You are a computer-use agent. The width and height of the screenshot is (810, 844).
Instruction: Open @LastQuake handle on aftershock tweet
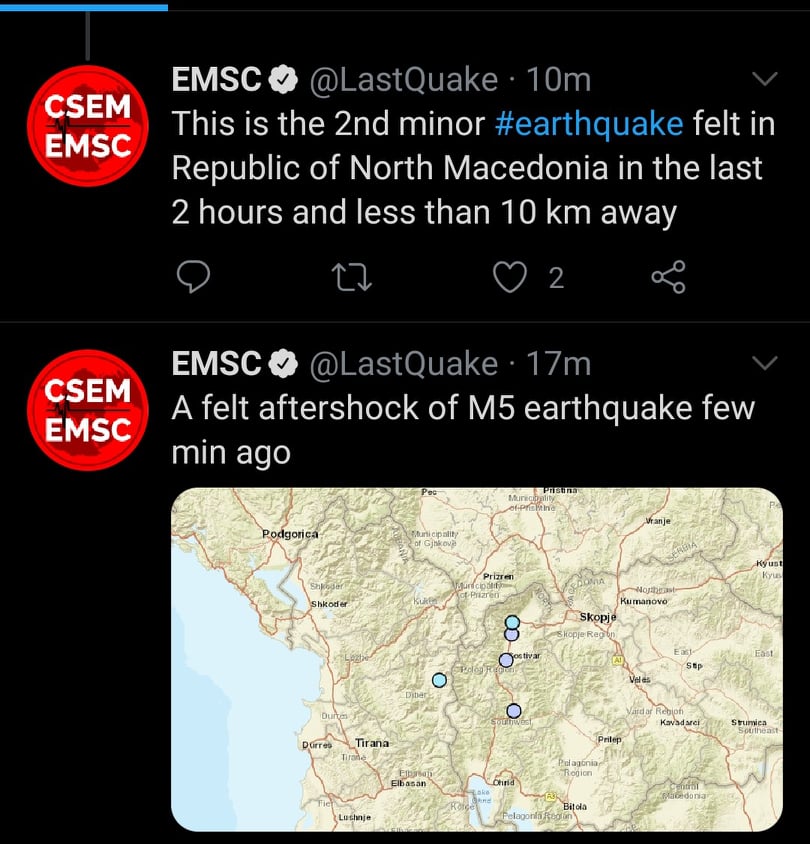point(404,364)
